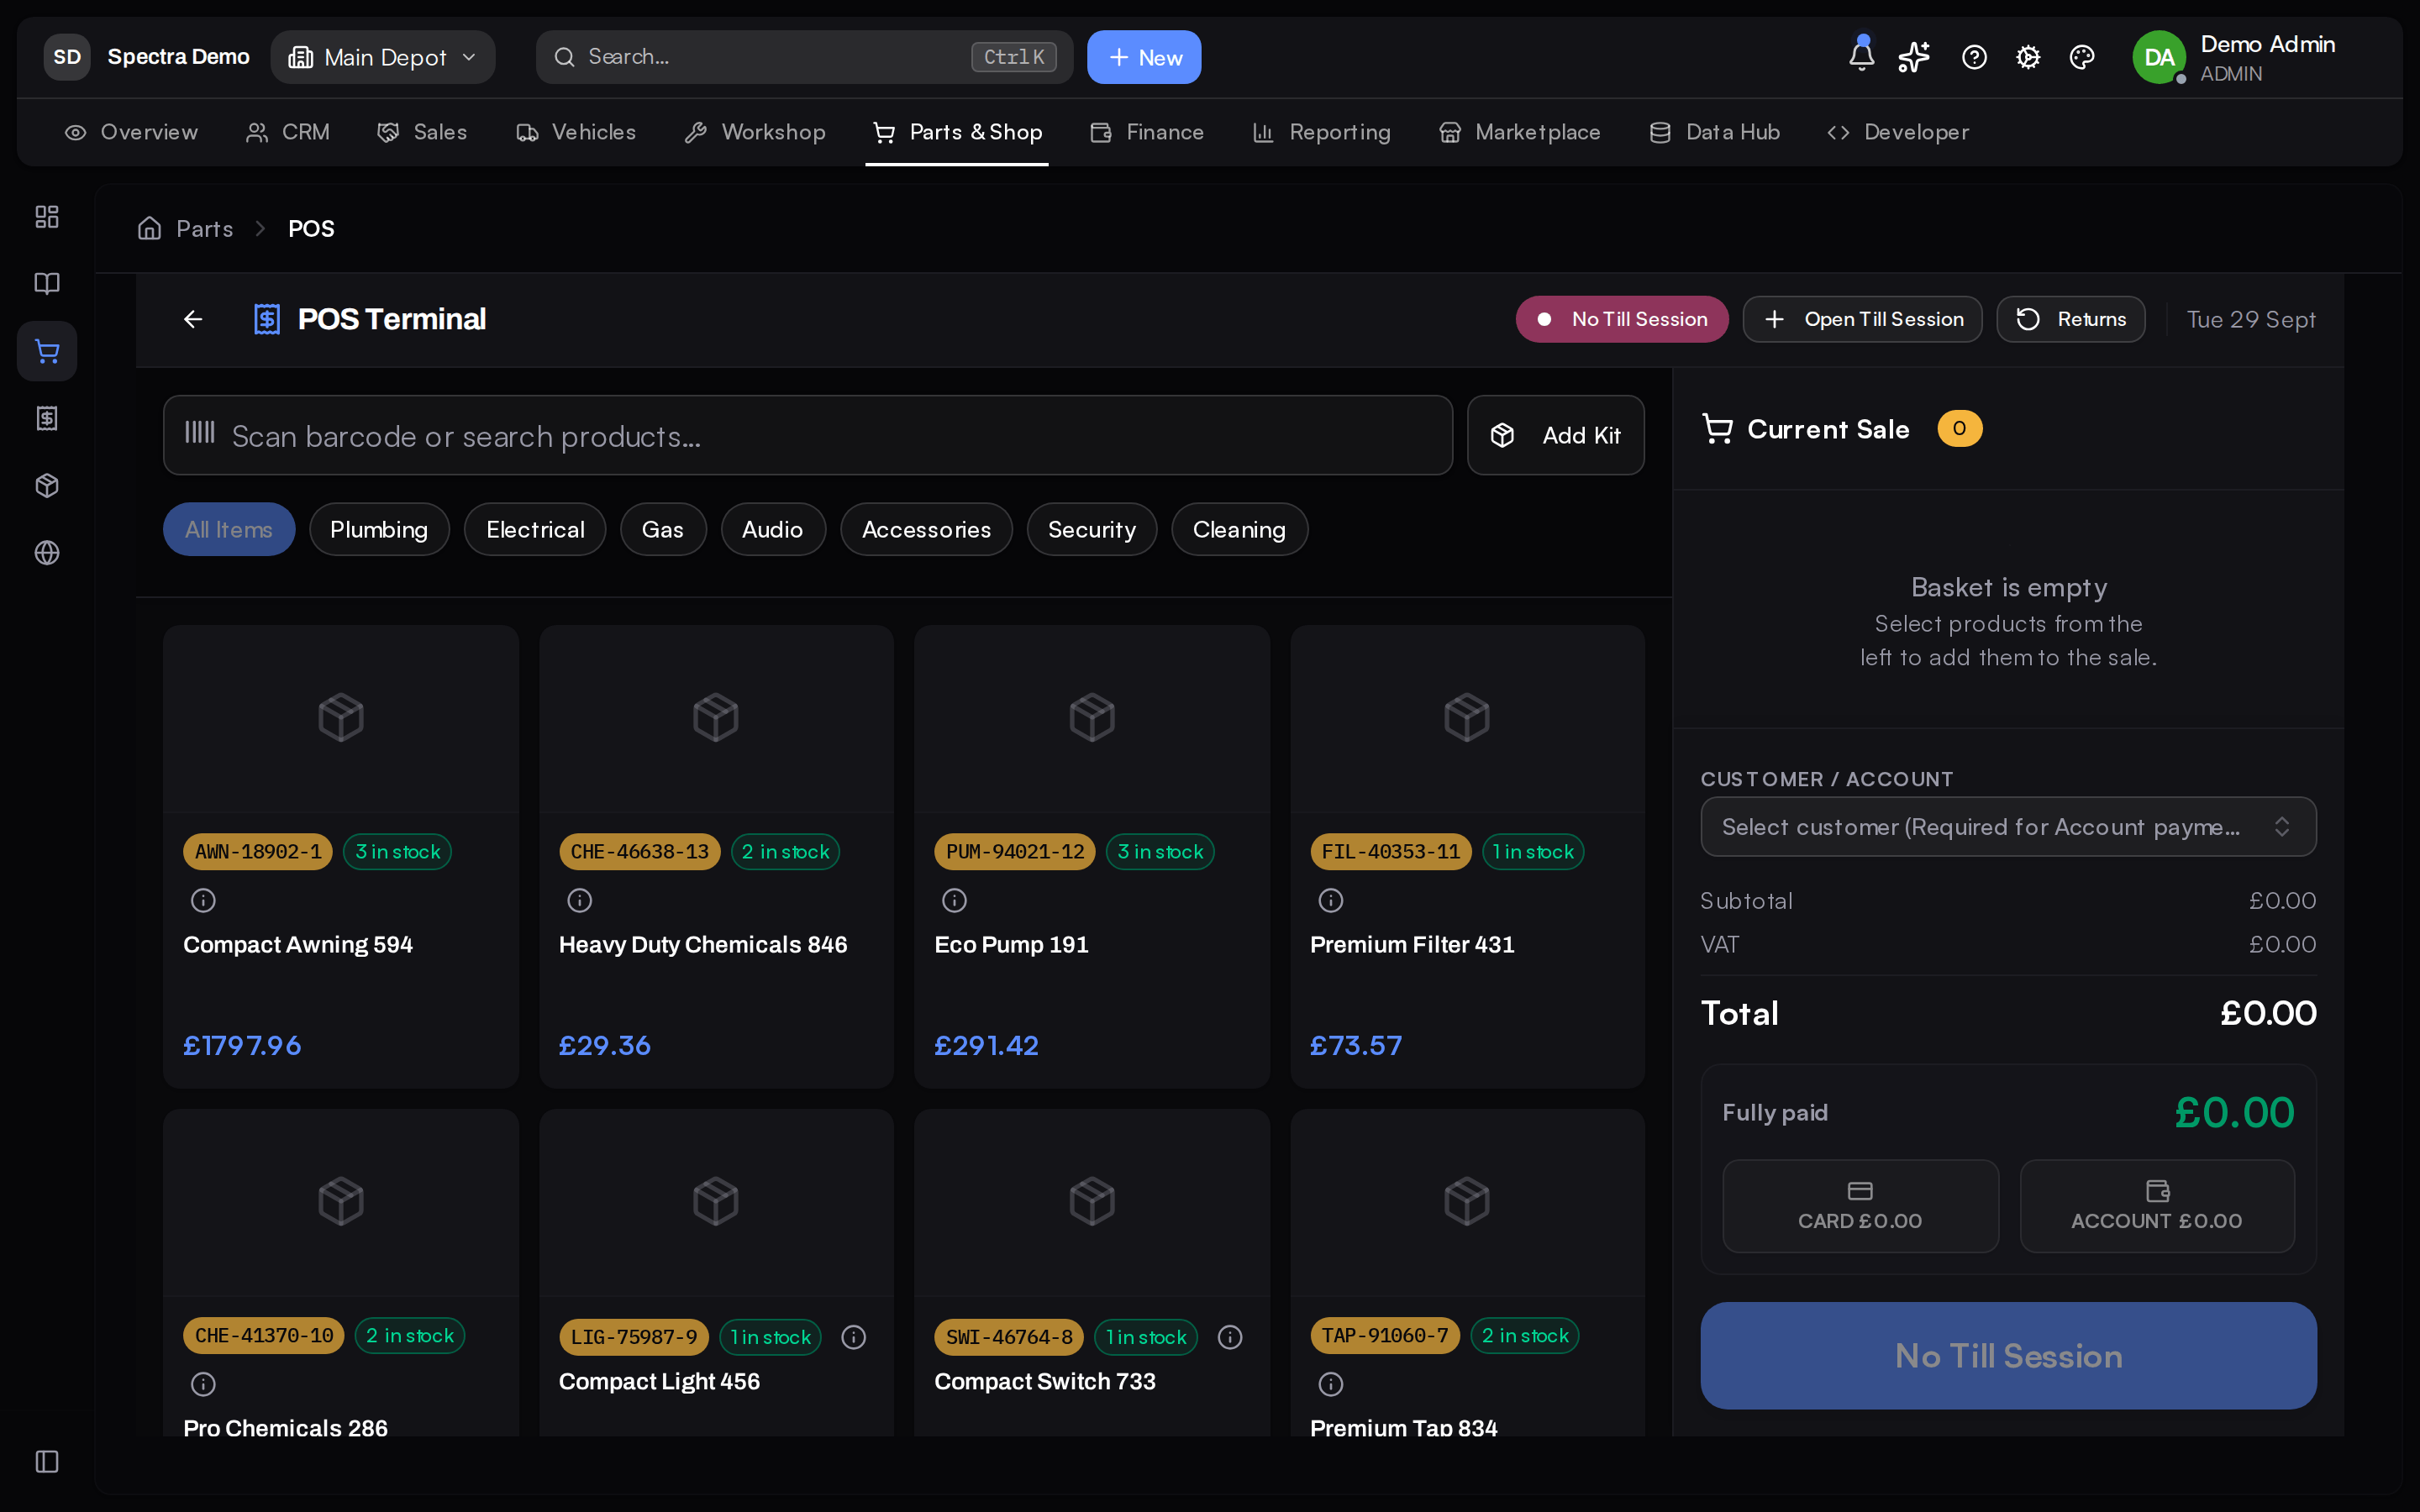Open the theme palette icon
The width and height of the screenshot is (2420, 1512).
(x=2082, y=57)
